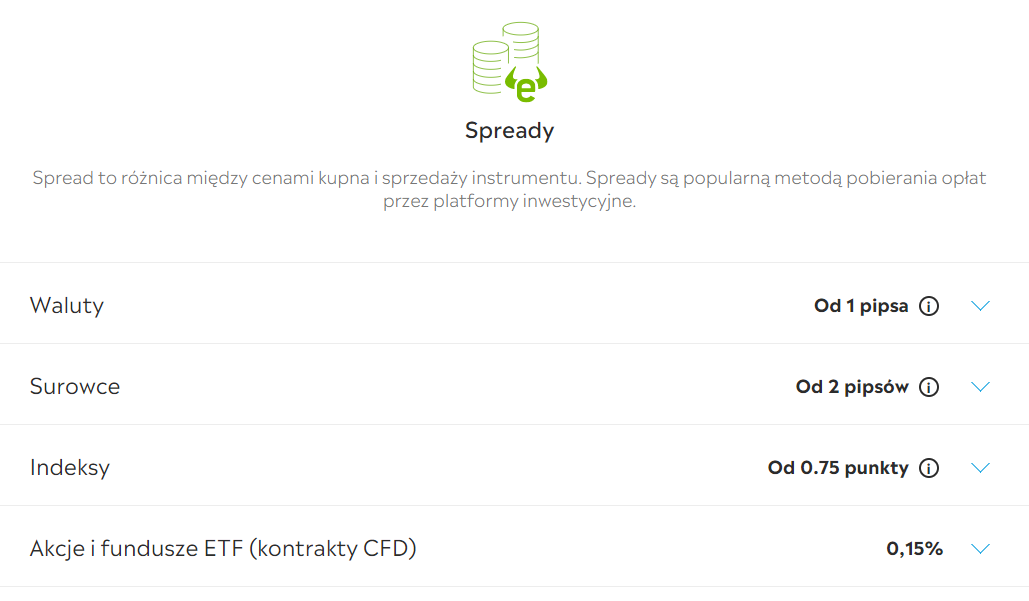Click the 0,15% spread value
The height and width of the screenshot is (601, 1029).
pos(914,549)
